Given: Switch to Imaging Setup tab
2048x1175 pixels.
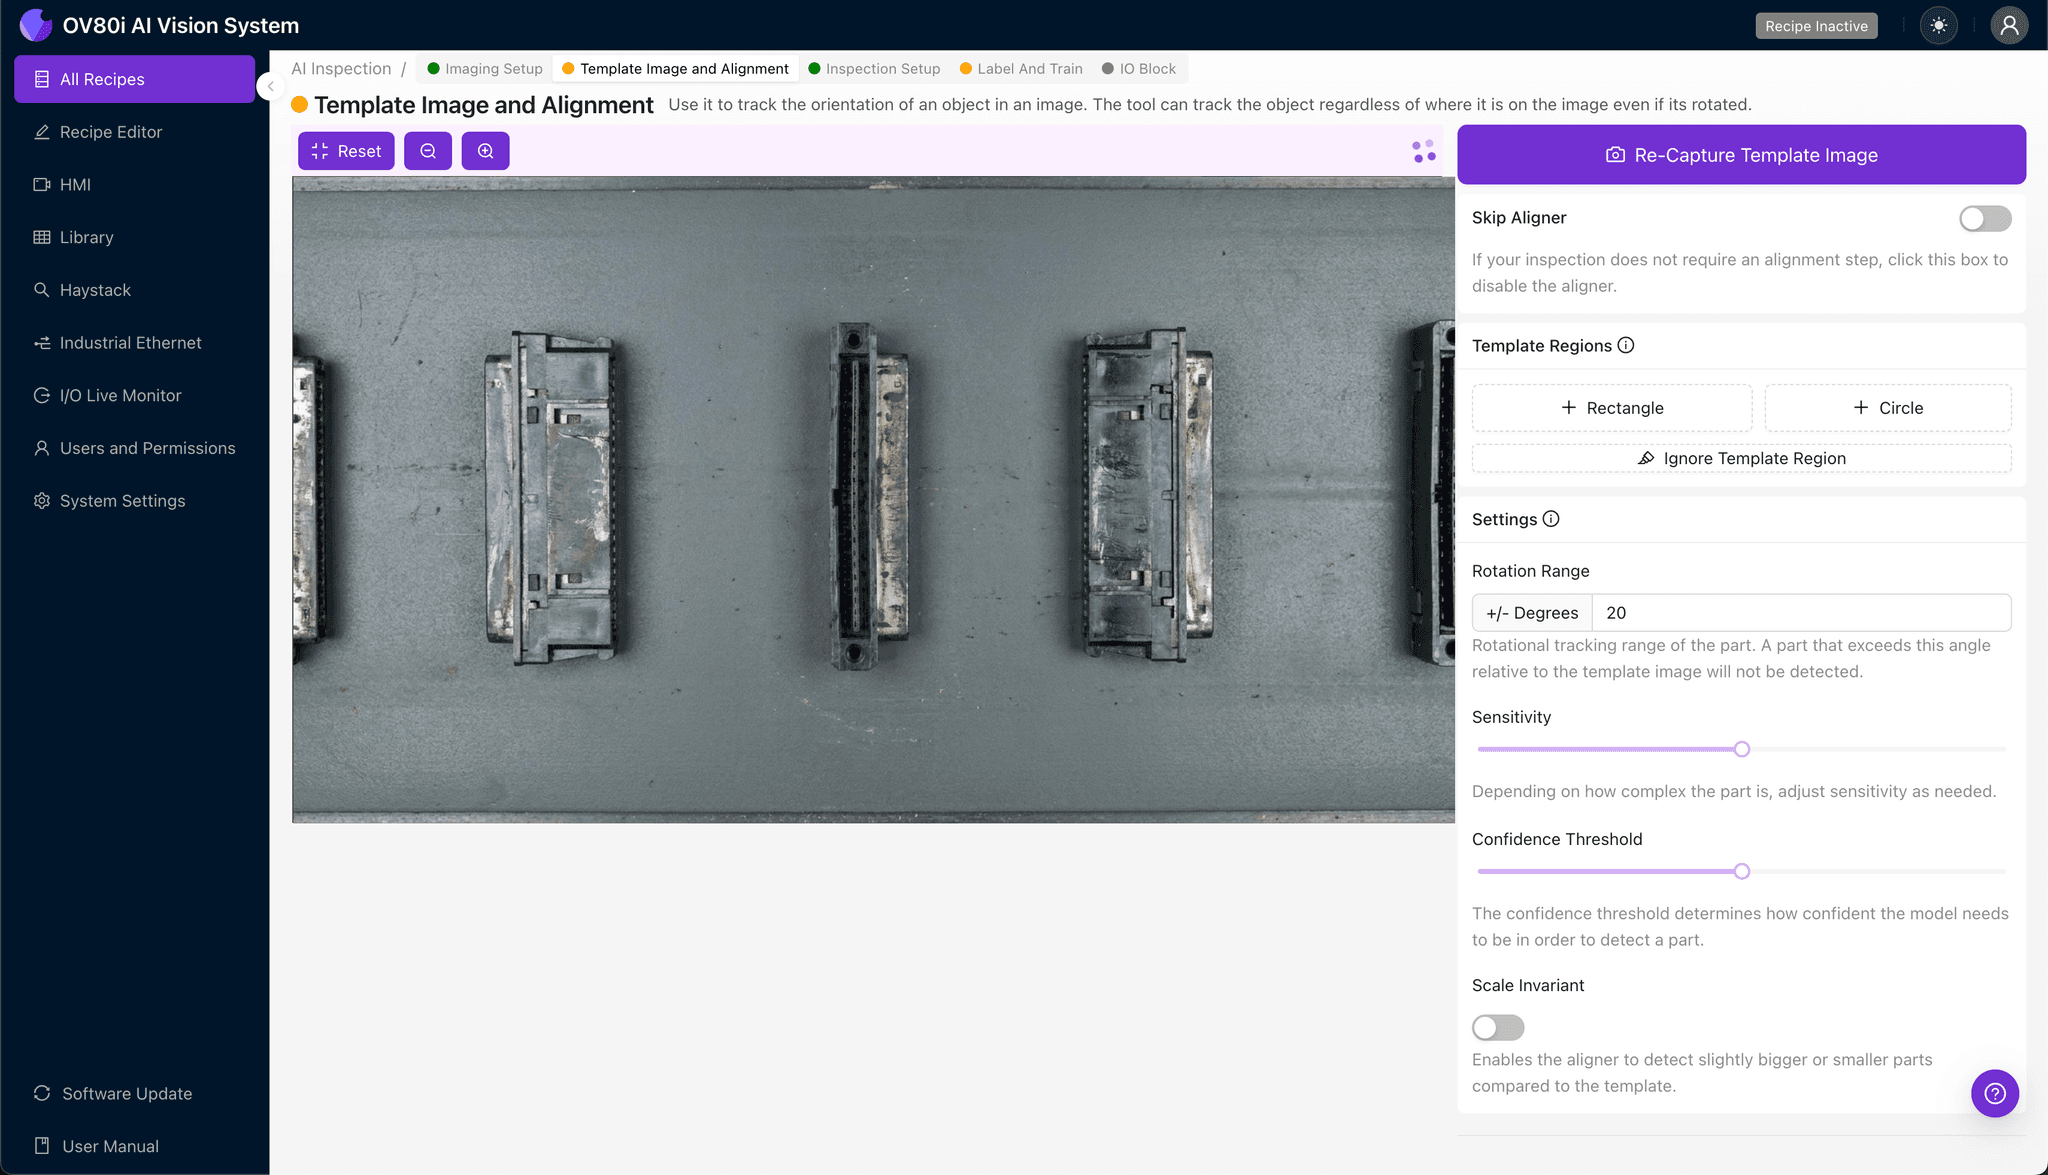Looking at the screenshot, I should pyautogui.click(x=484, y=69).
